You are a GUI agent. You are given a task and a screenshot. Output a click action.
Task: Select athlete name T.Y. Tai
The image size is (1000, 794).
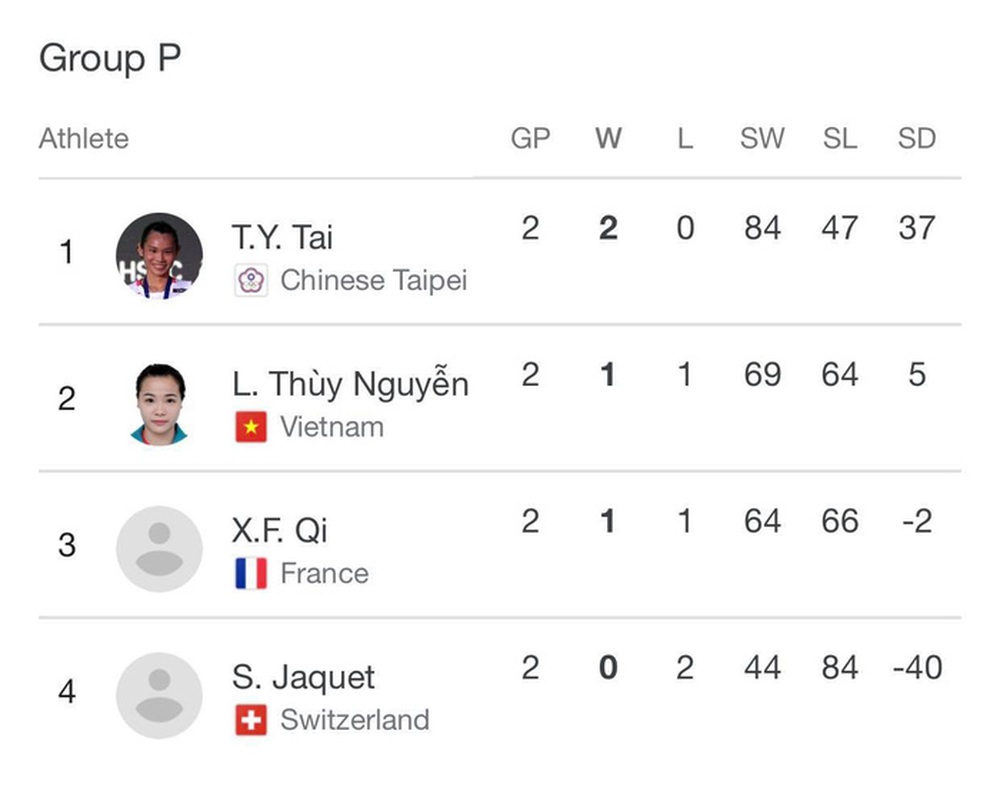(282, 237)
